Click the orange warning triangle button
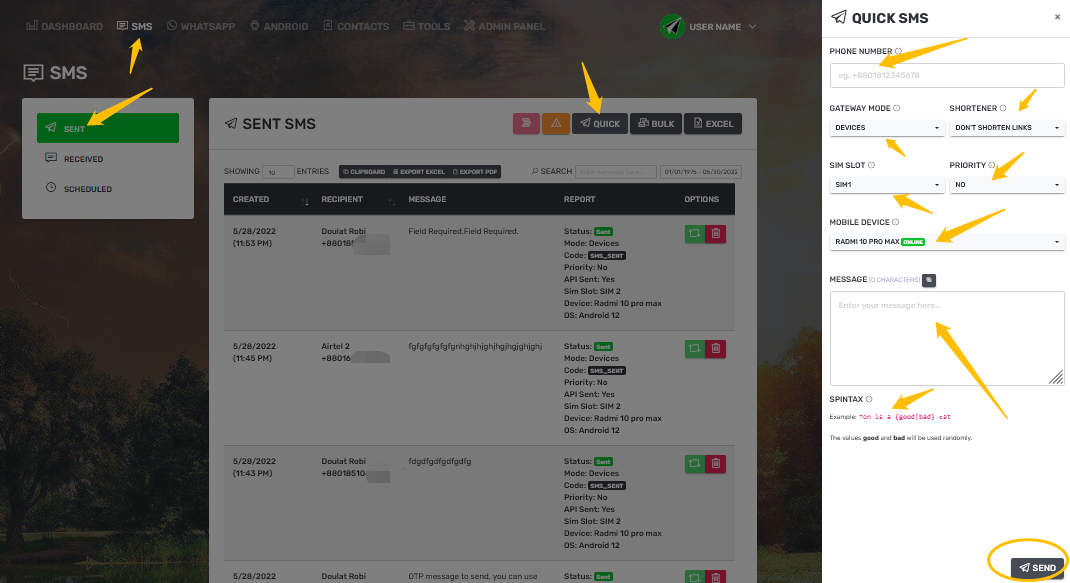 pos(556,124)
